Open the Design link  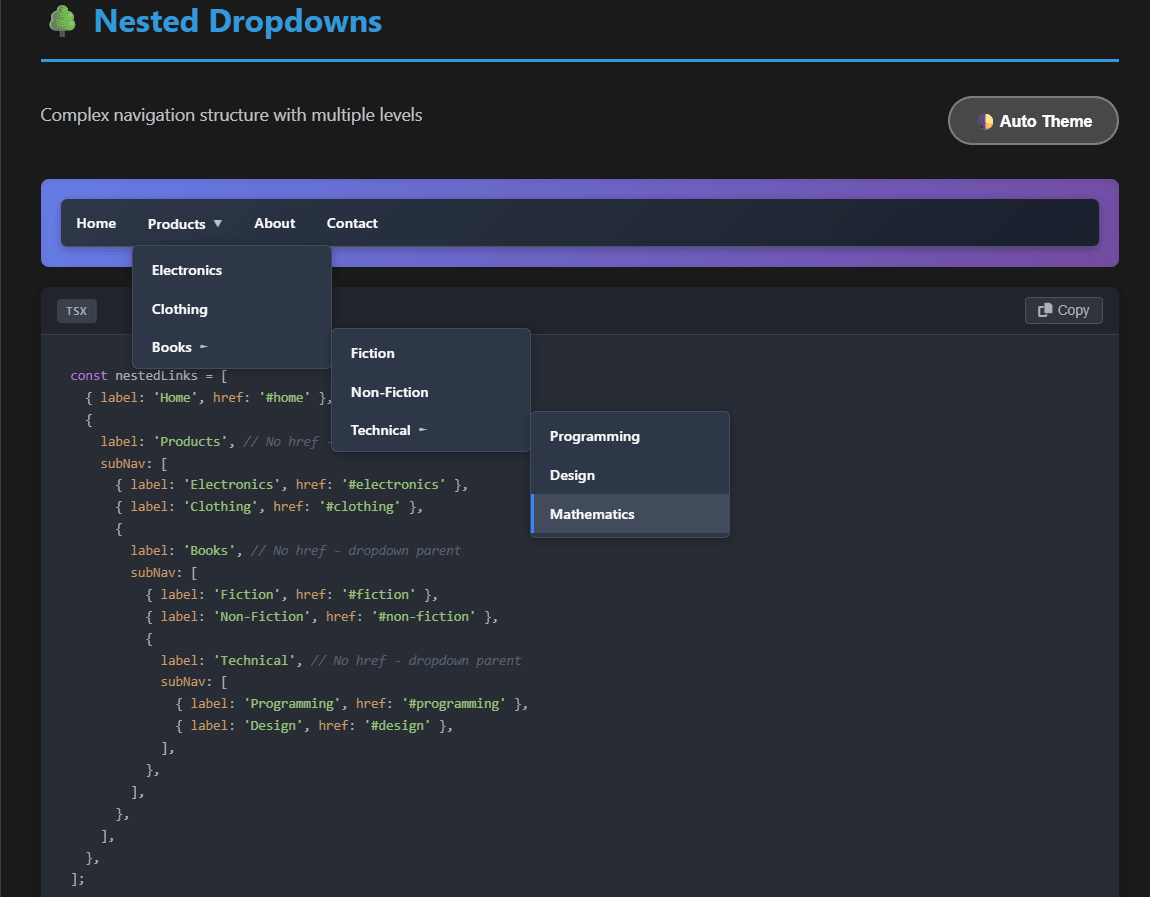point(571,475)
